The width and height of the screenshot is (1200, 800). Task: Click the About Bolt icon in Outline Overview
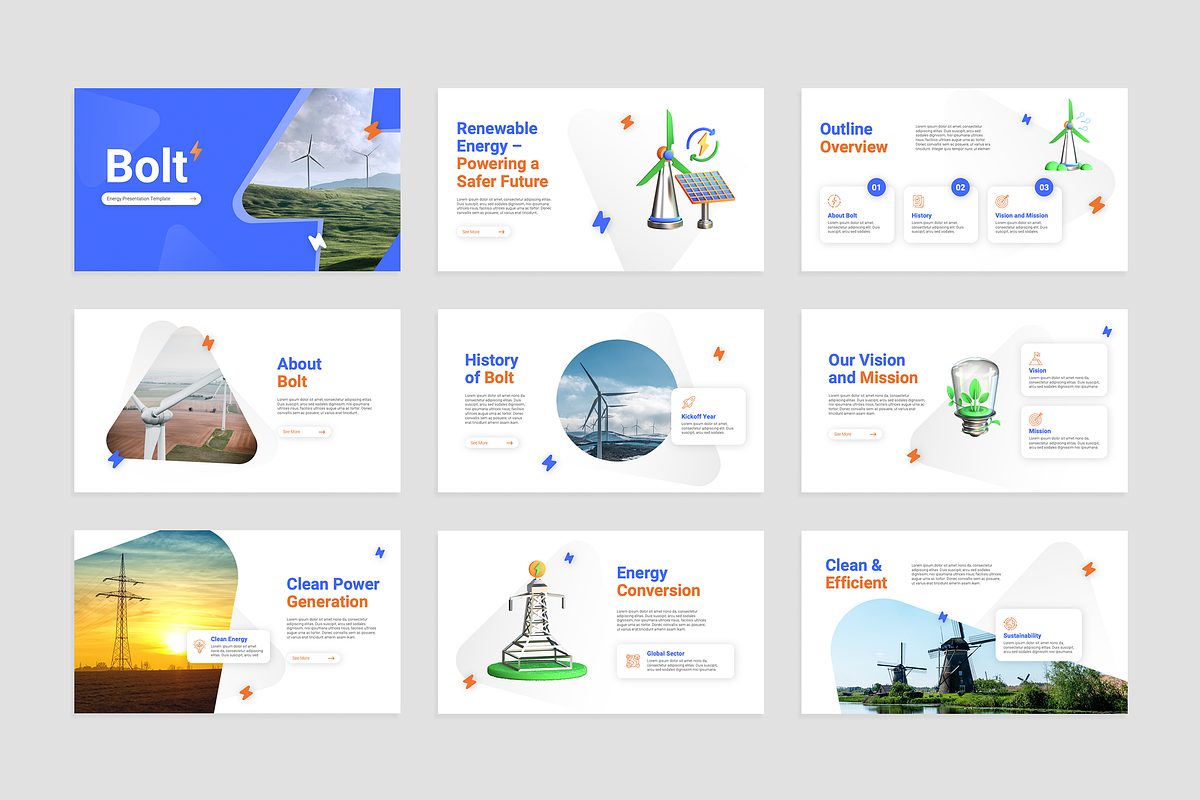tap(834, 201)
